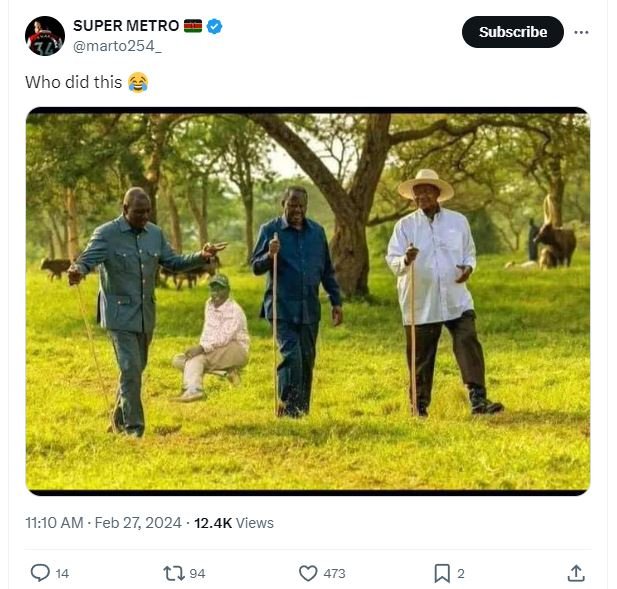Click the SUPER METRO display name
Viewport: 617px width, 589px height.
[126, 26]
